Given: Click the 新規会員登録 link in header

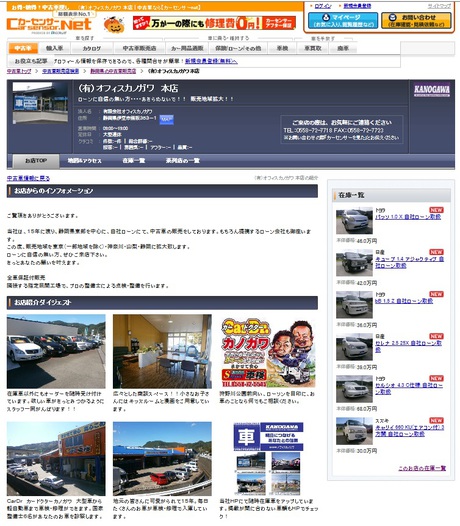Looking at the screenshot, I should [x=357, y=6].
